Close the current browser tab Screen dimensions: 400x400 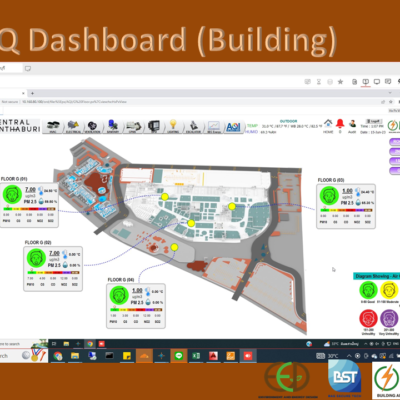click(x=23, y=93)
